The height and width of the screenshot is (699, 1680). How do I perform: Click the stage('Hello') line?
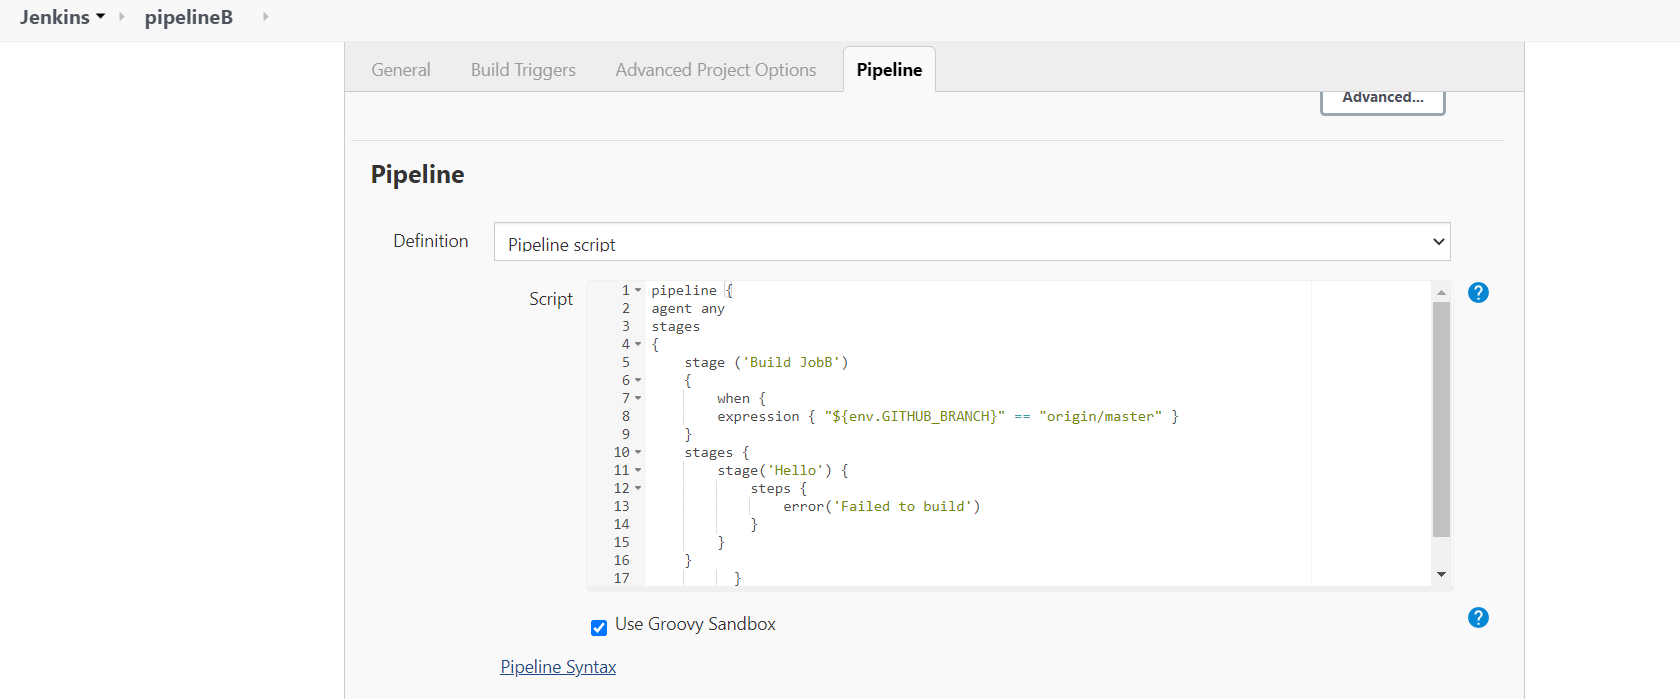783,471
